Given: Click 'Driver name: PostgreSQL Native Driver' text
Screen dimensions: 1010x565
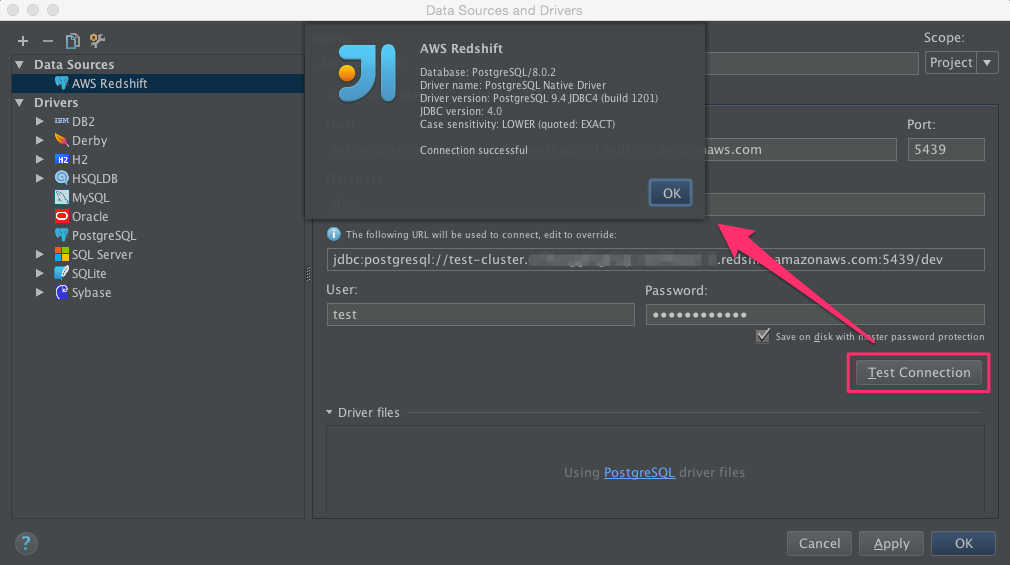Looking at the screenshot, I should [513, 85].
